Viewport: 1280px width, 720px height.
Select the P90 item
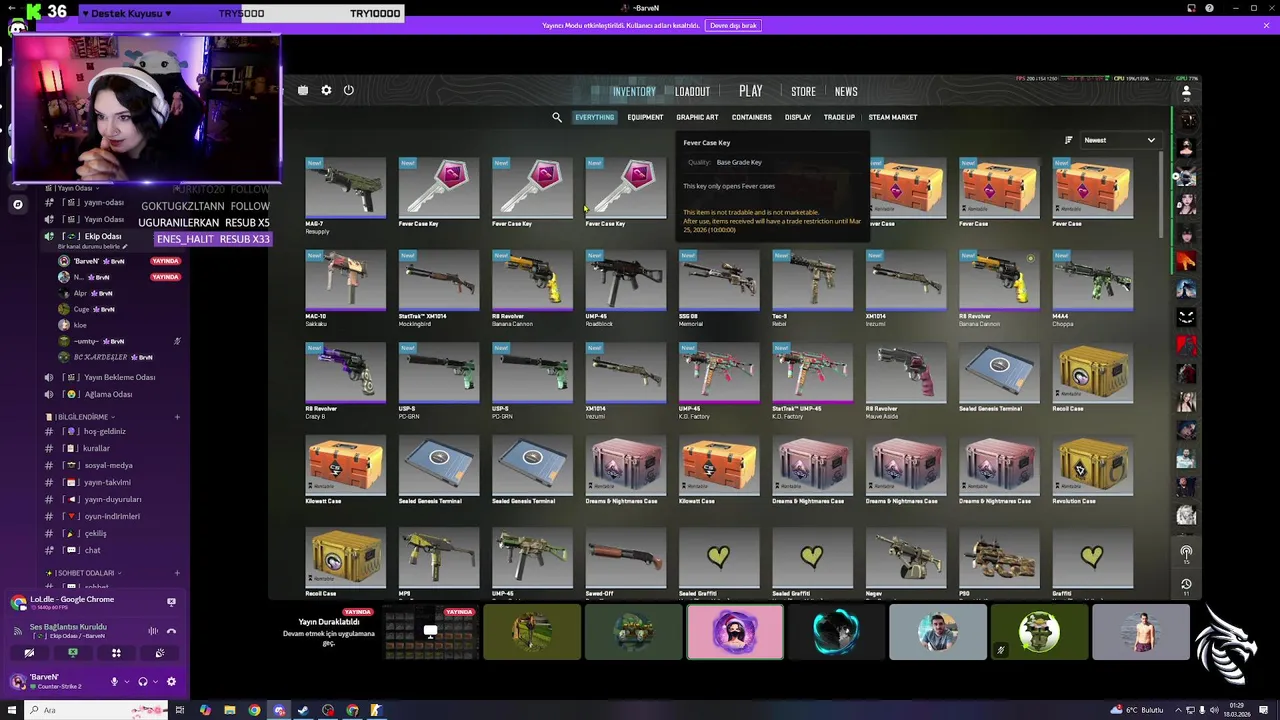coord(998,563)
